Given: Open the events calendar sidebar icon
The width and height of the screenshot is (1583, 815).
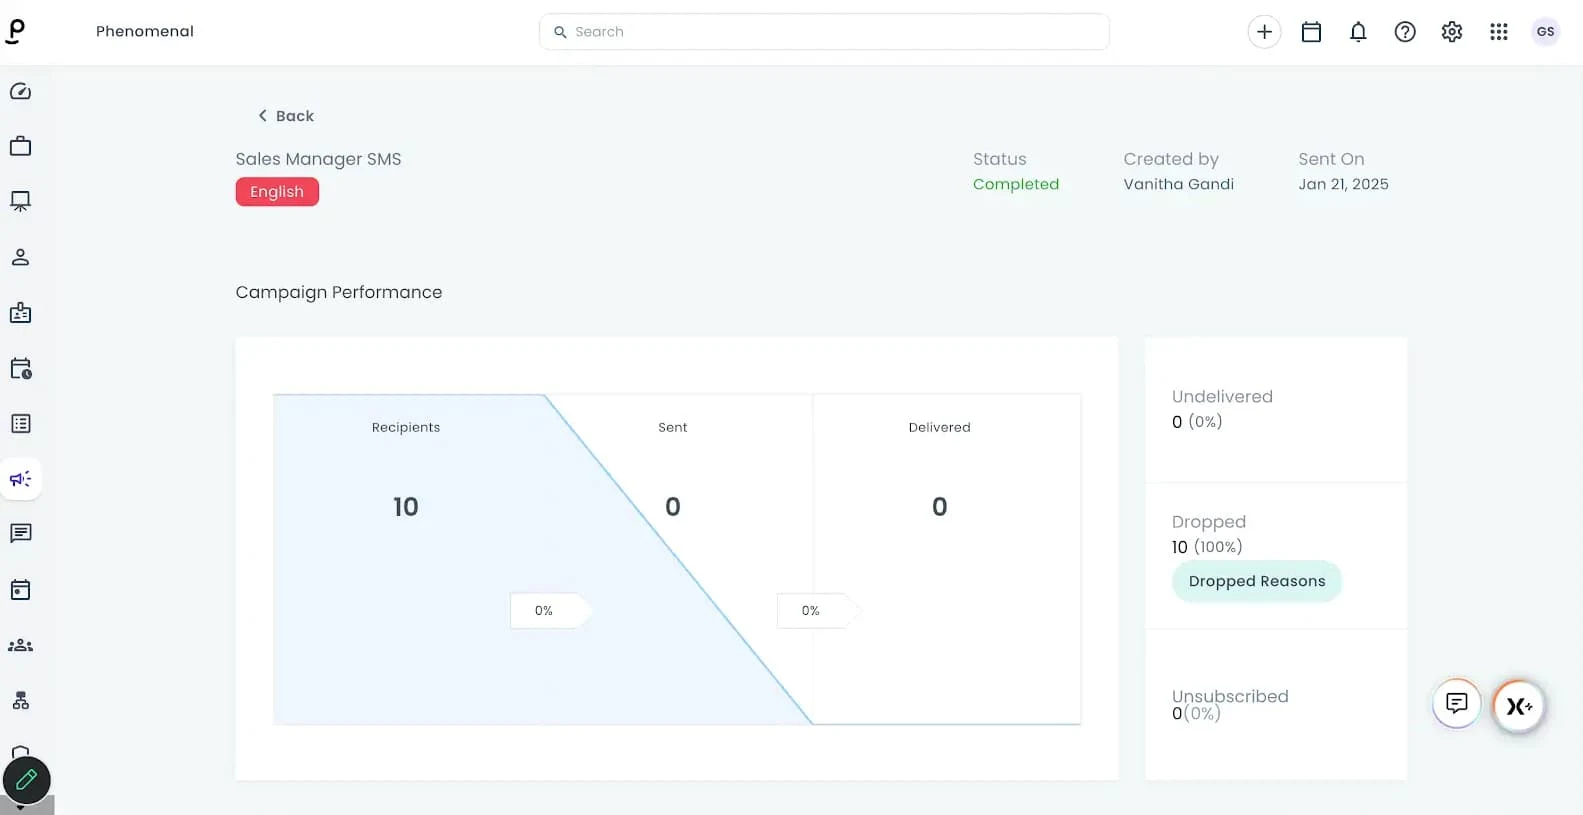Looking at the screenshot, I should click(x=20, y=590).
